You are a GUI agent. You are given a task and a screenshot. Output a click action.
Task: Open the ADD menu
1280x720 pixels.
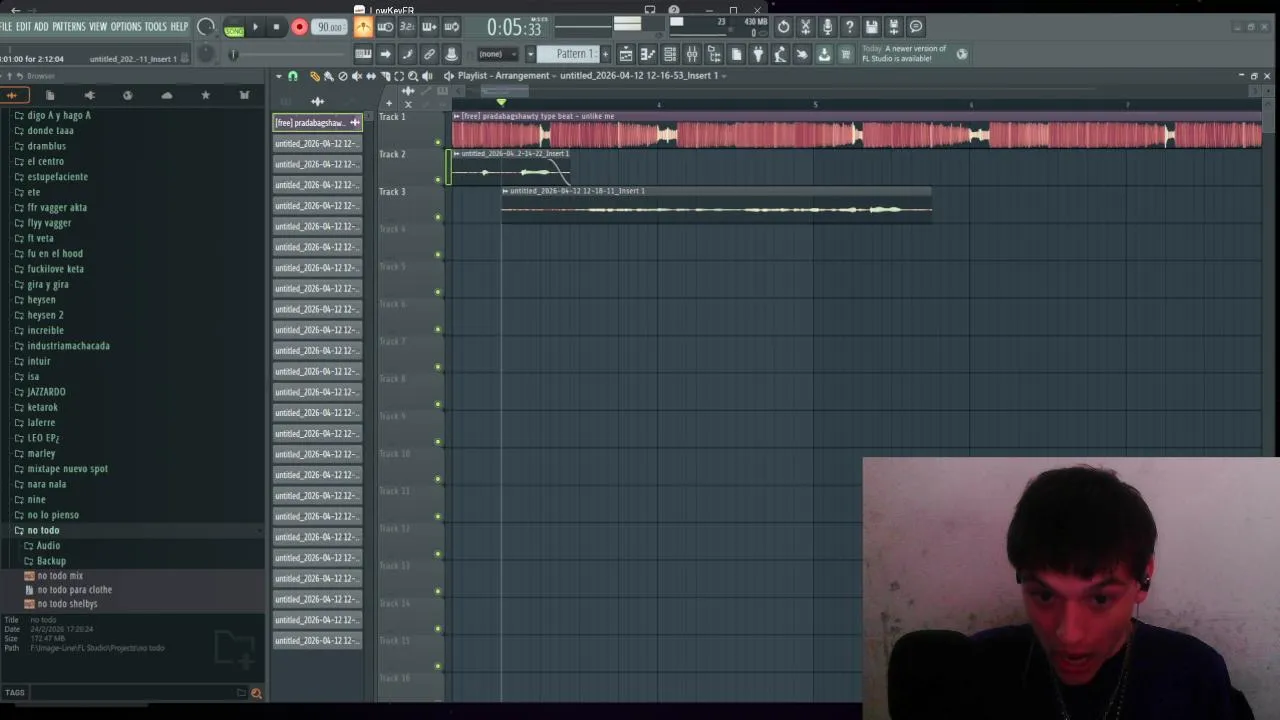41,27
